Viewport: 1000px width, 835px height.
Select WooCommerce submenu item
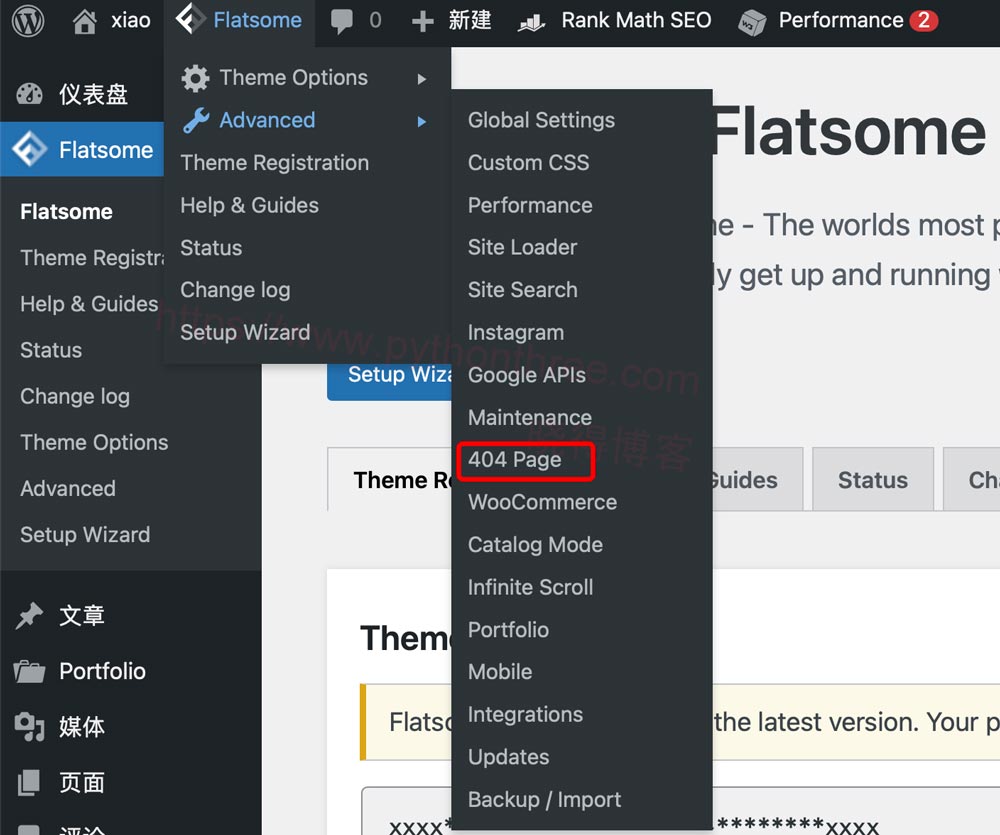(543, 503)
